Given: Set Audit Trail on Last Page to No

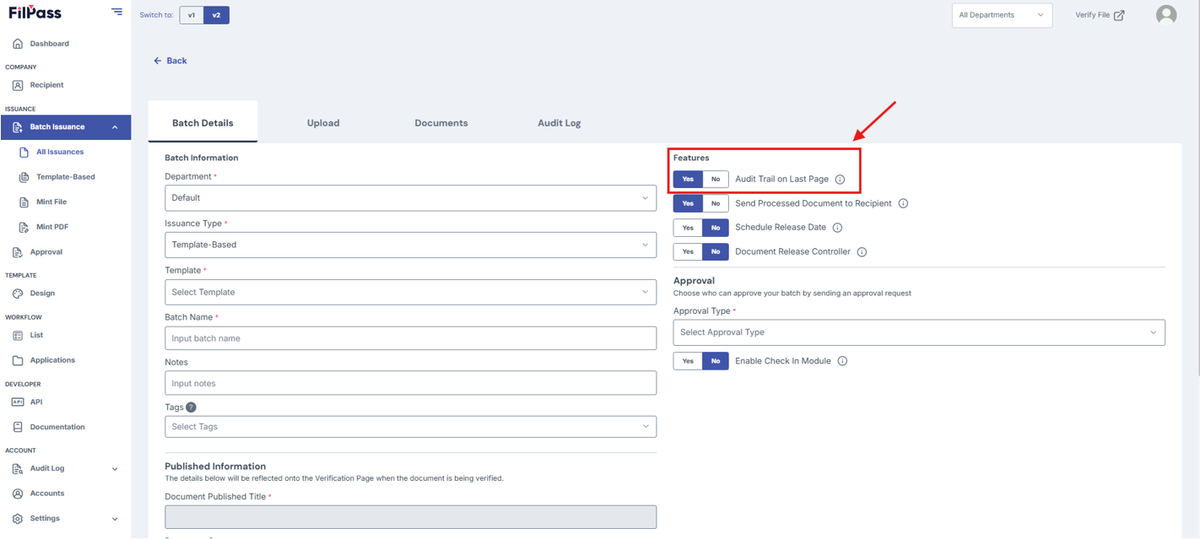Looking at the screenshot, I should point(715,179).
